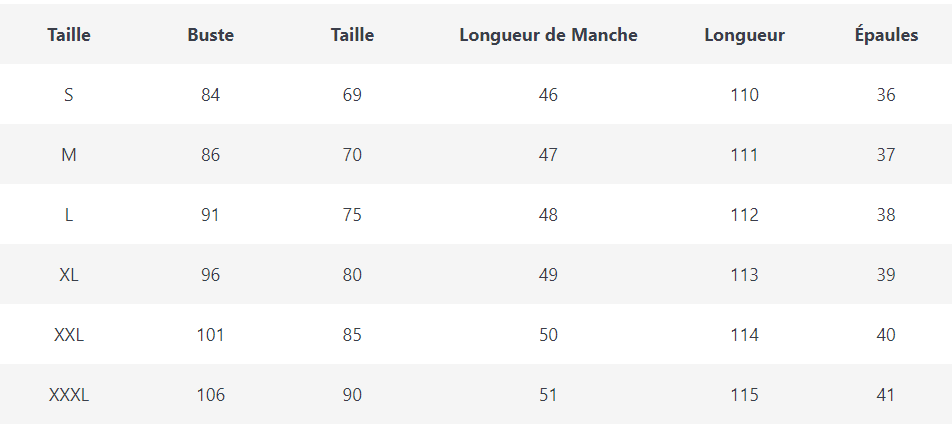Select the waist value 70

point(352,155)
